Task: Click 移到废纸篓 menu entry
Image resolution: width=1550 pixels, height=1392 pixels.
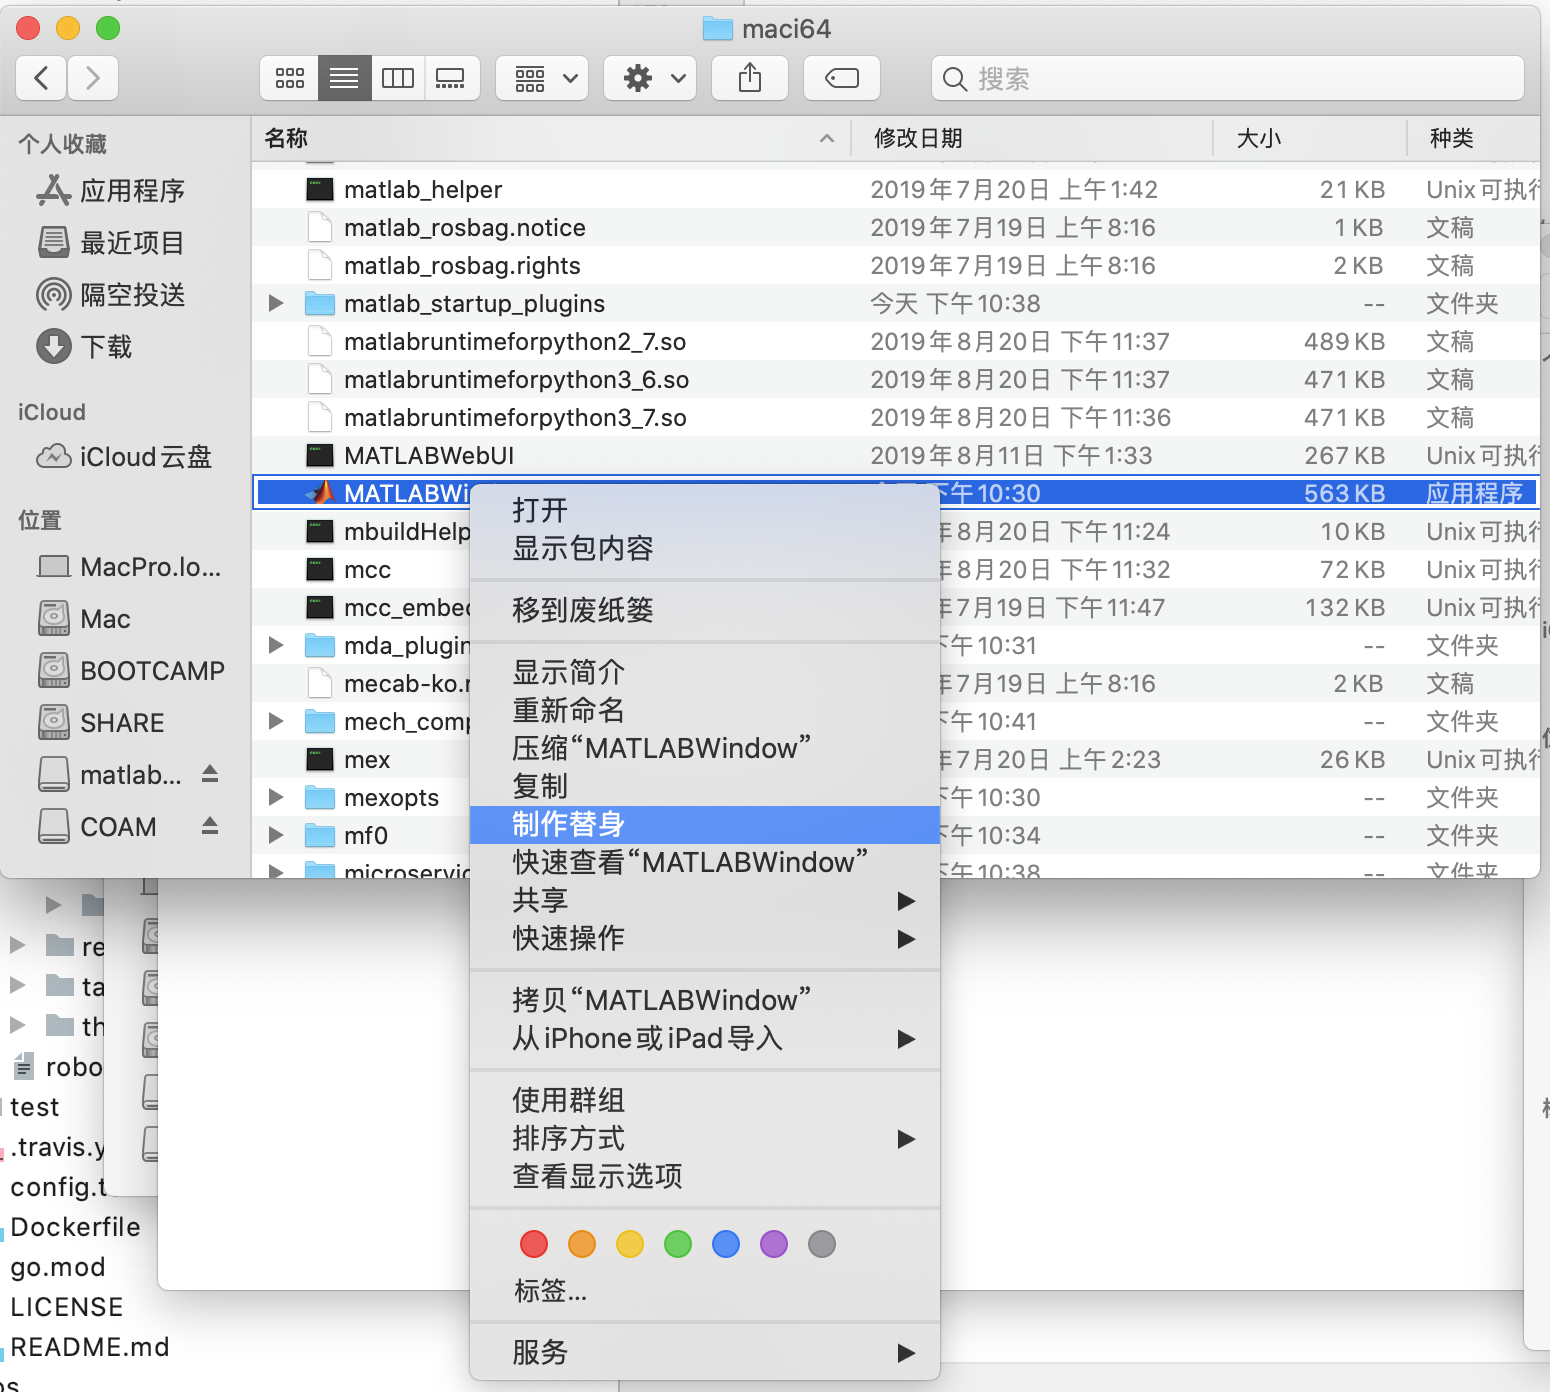Action: coord(582,610)
